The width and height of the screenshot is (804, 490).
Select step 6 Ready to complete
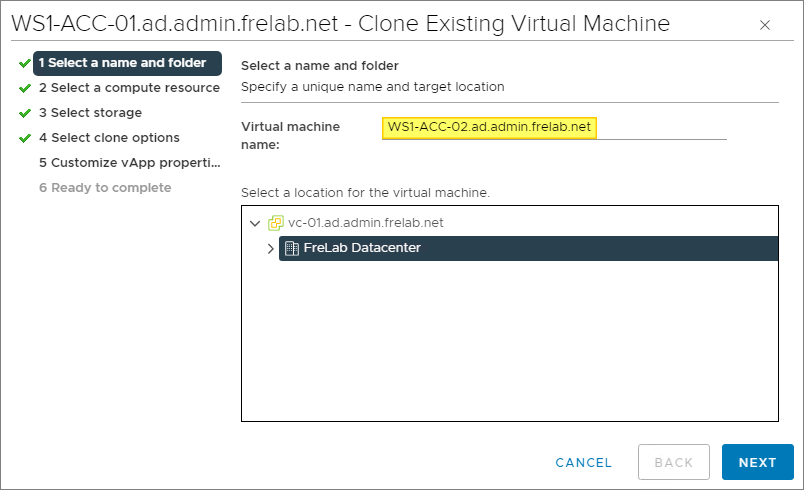click(105, 188)
